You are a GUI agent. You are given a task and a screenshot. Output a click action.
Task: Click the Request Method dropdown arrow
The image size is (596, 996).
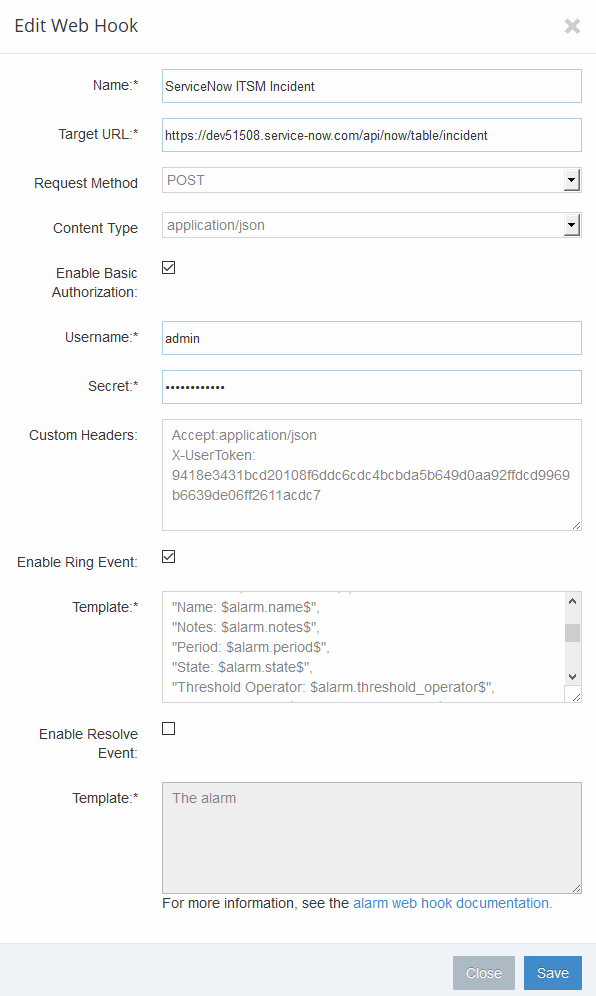tap(572, 180)
